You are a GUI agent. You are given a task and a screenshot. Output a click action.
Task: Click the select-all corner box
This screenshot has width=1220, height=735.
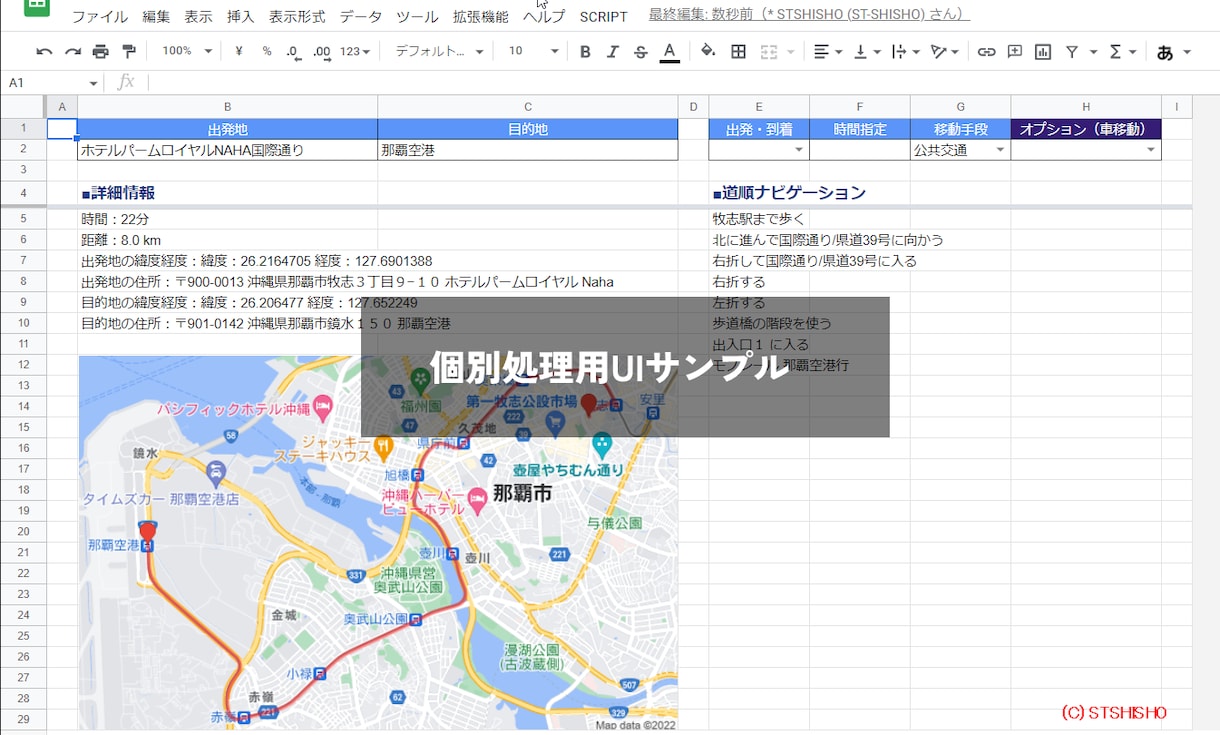pyautogui.click(x=23, y=106)
